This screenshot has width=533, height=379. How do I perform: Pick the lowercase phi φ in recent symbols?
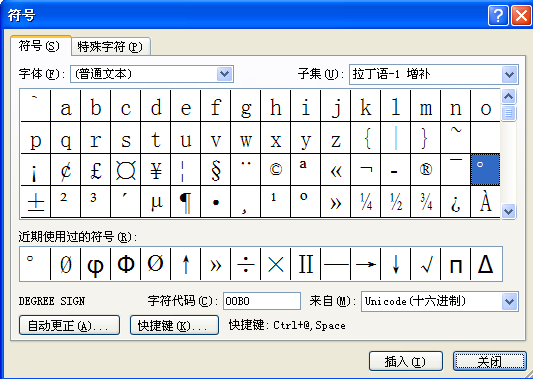(x=96, y=264)
